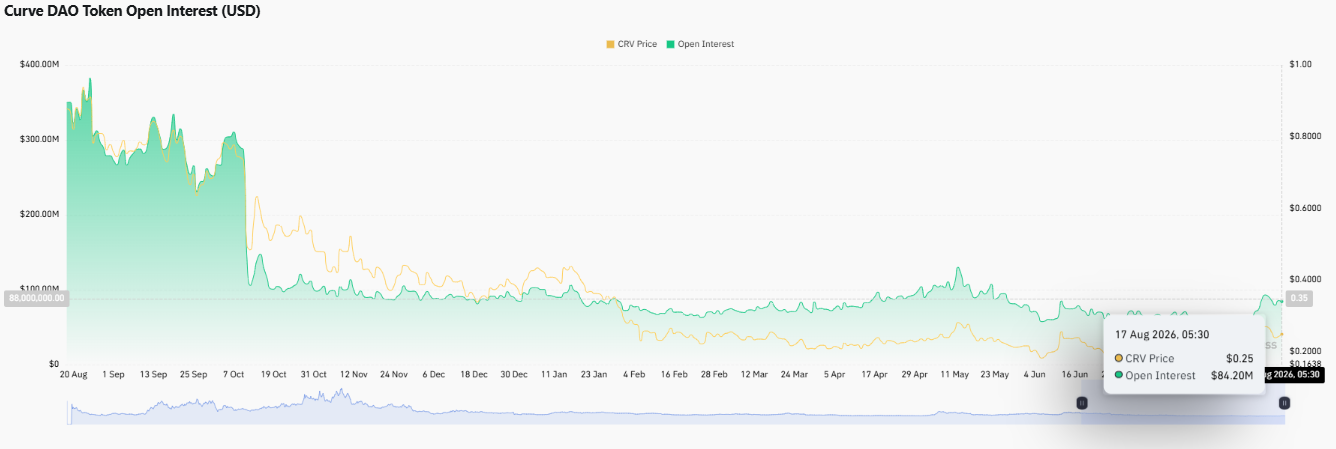Click the $300.00M left axis label
1336x449 pixels.
point(39,139)
